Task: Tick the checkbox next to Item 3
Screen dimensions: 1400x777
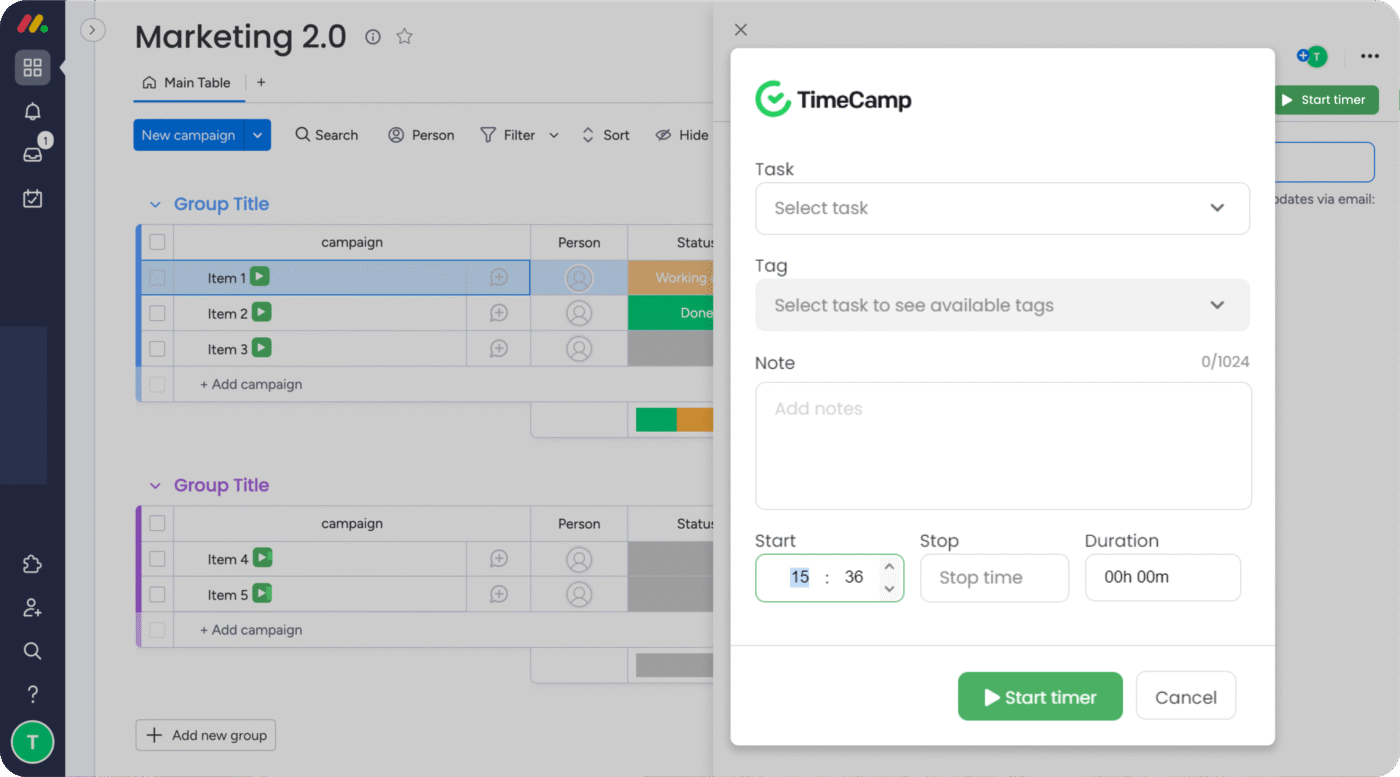Action: pyautogui.click(x=157, y=349)
